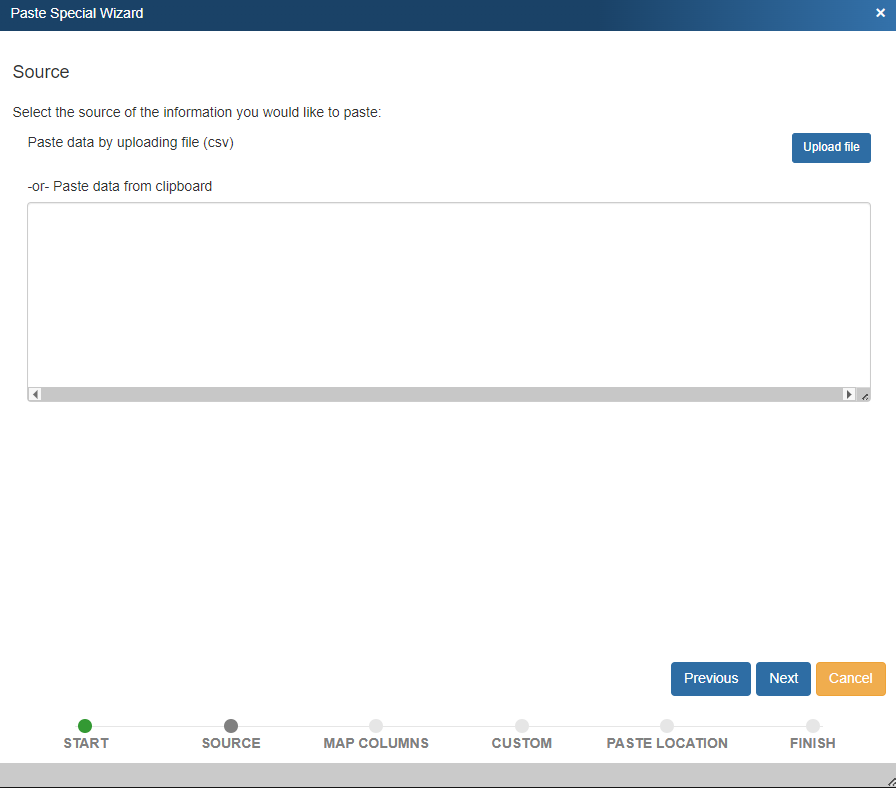This screenshot has height=788, width=896.
Task: Cancel the paste wizard
Action: tap(850, 678)
